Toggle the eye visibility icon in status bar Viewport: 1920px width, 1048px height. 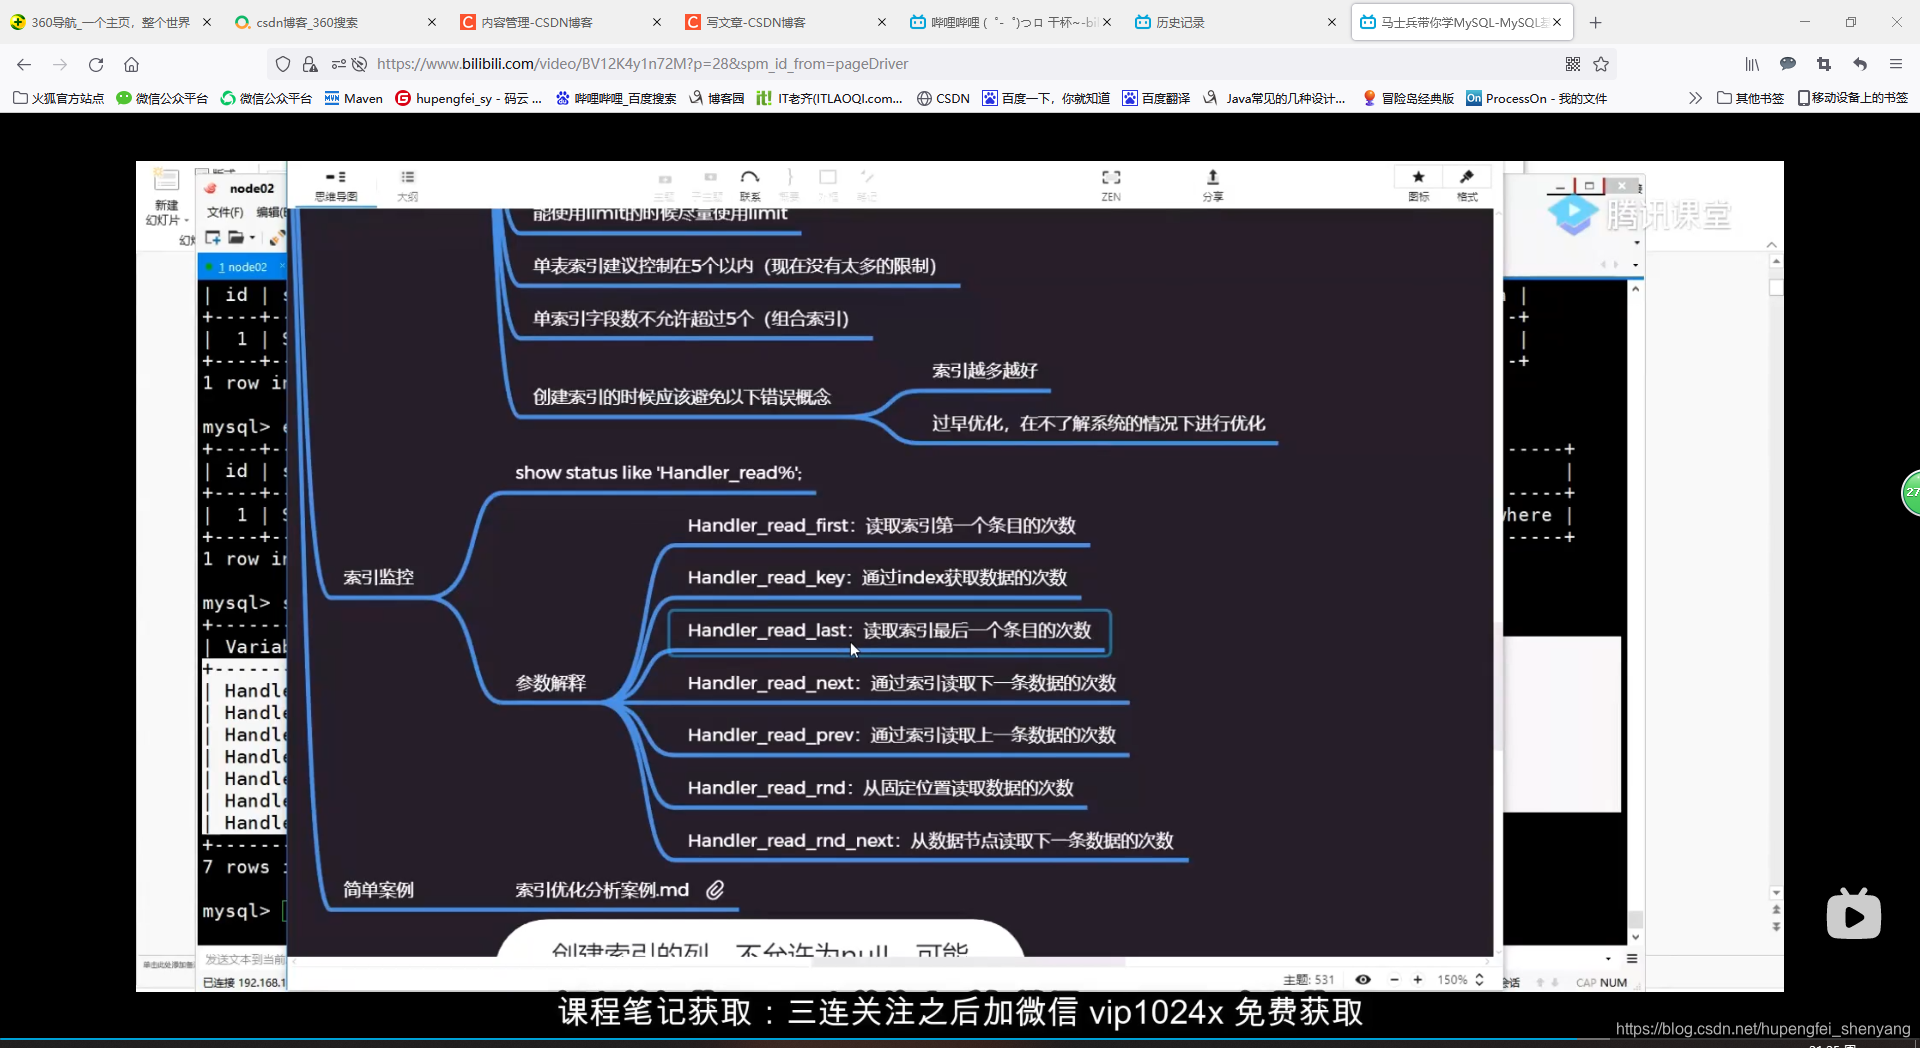click(x=1363, y=980)
